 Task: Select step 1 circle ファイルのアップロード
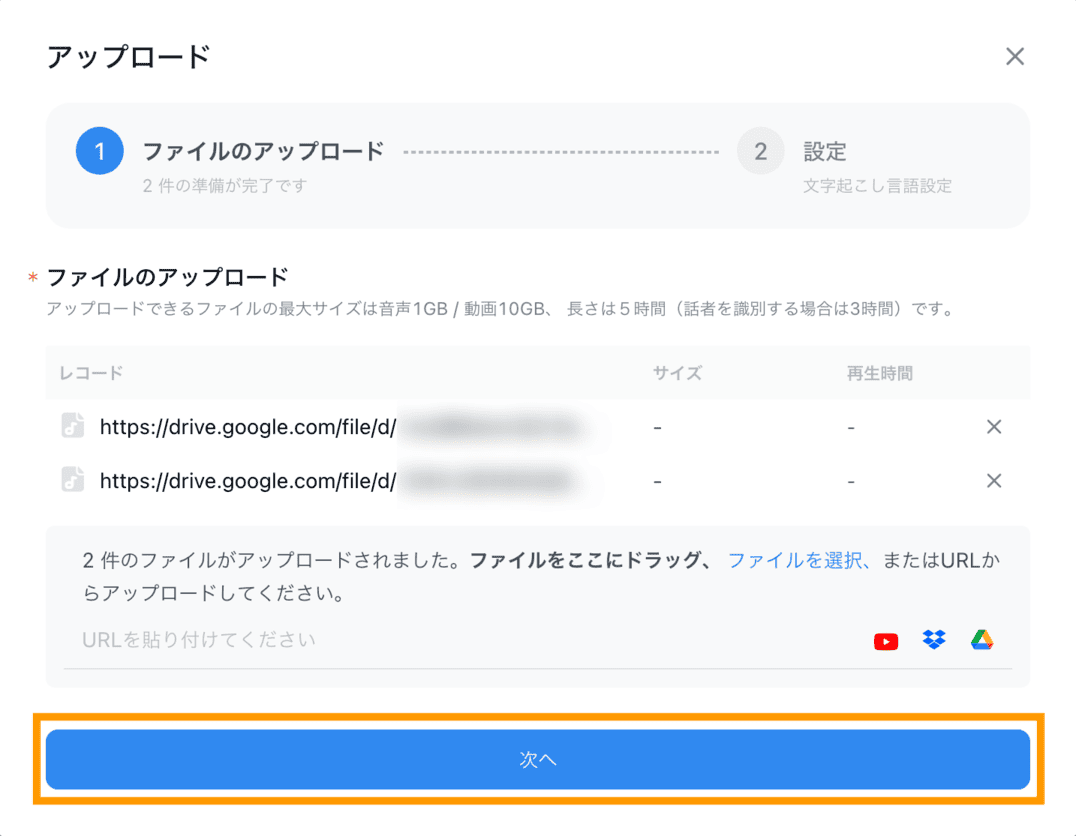pyautogui.click(x=100, y=151)
